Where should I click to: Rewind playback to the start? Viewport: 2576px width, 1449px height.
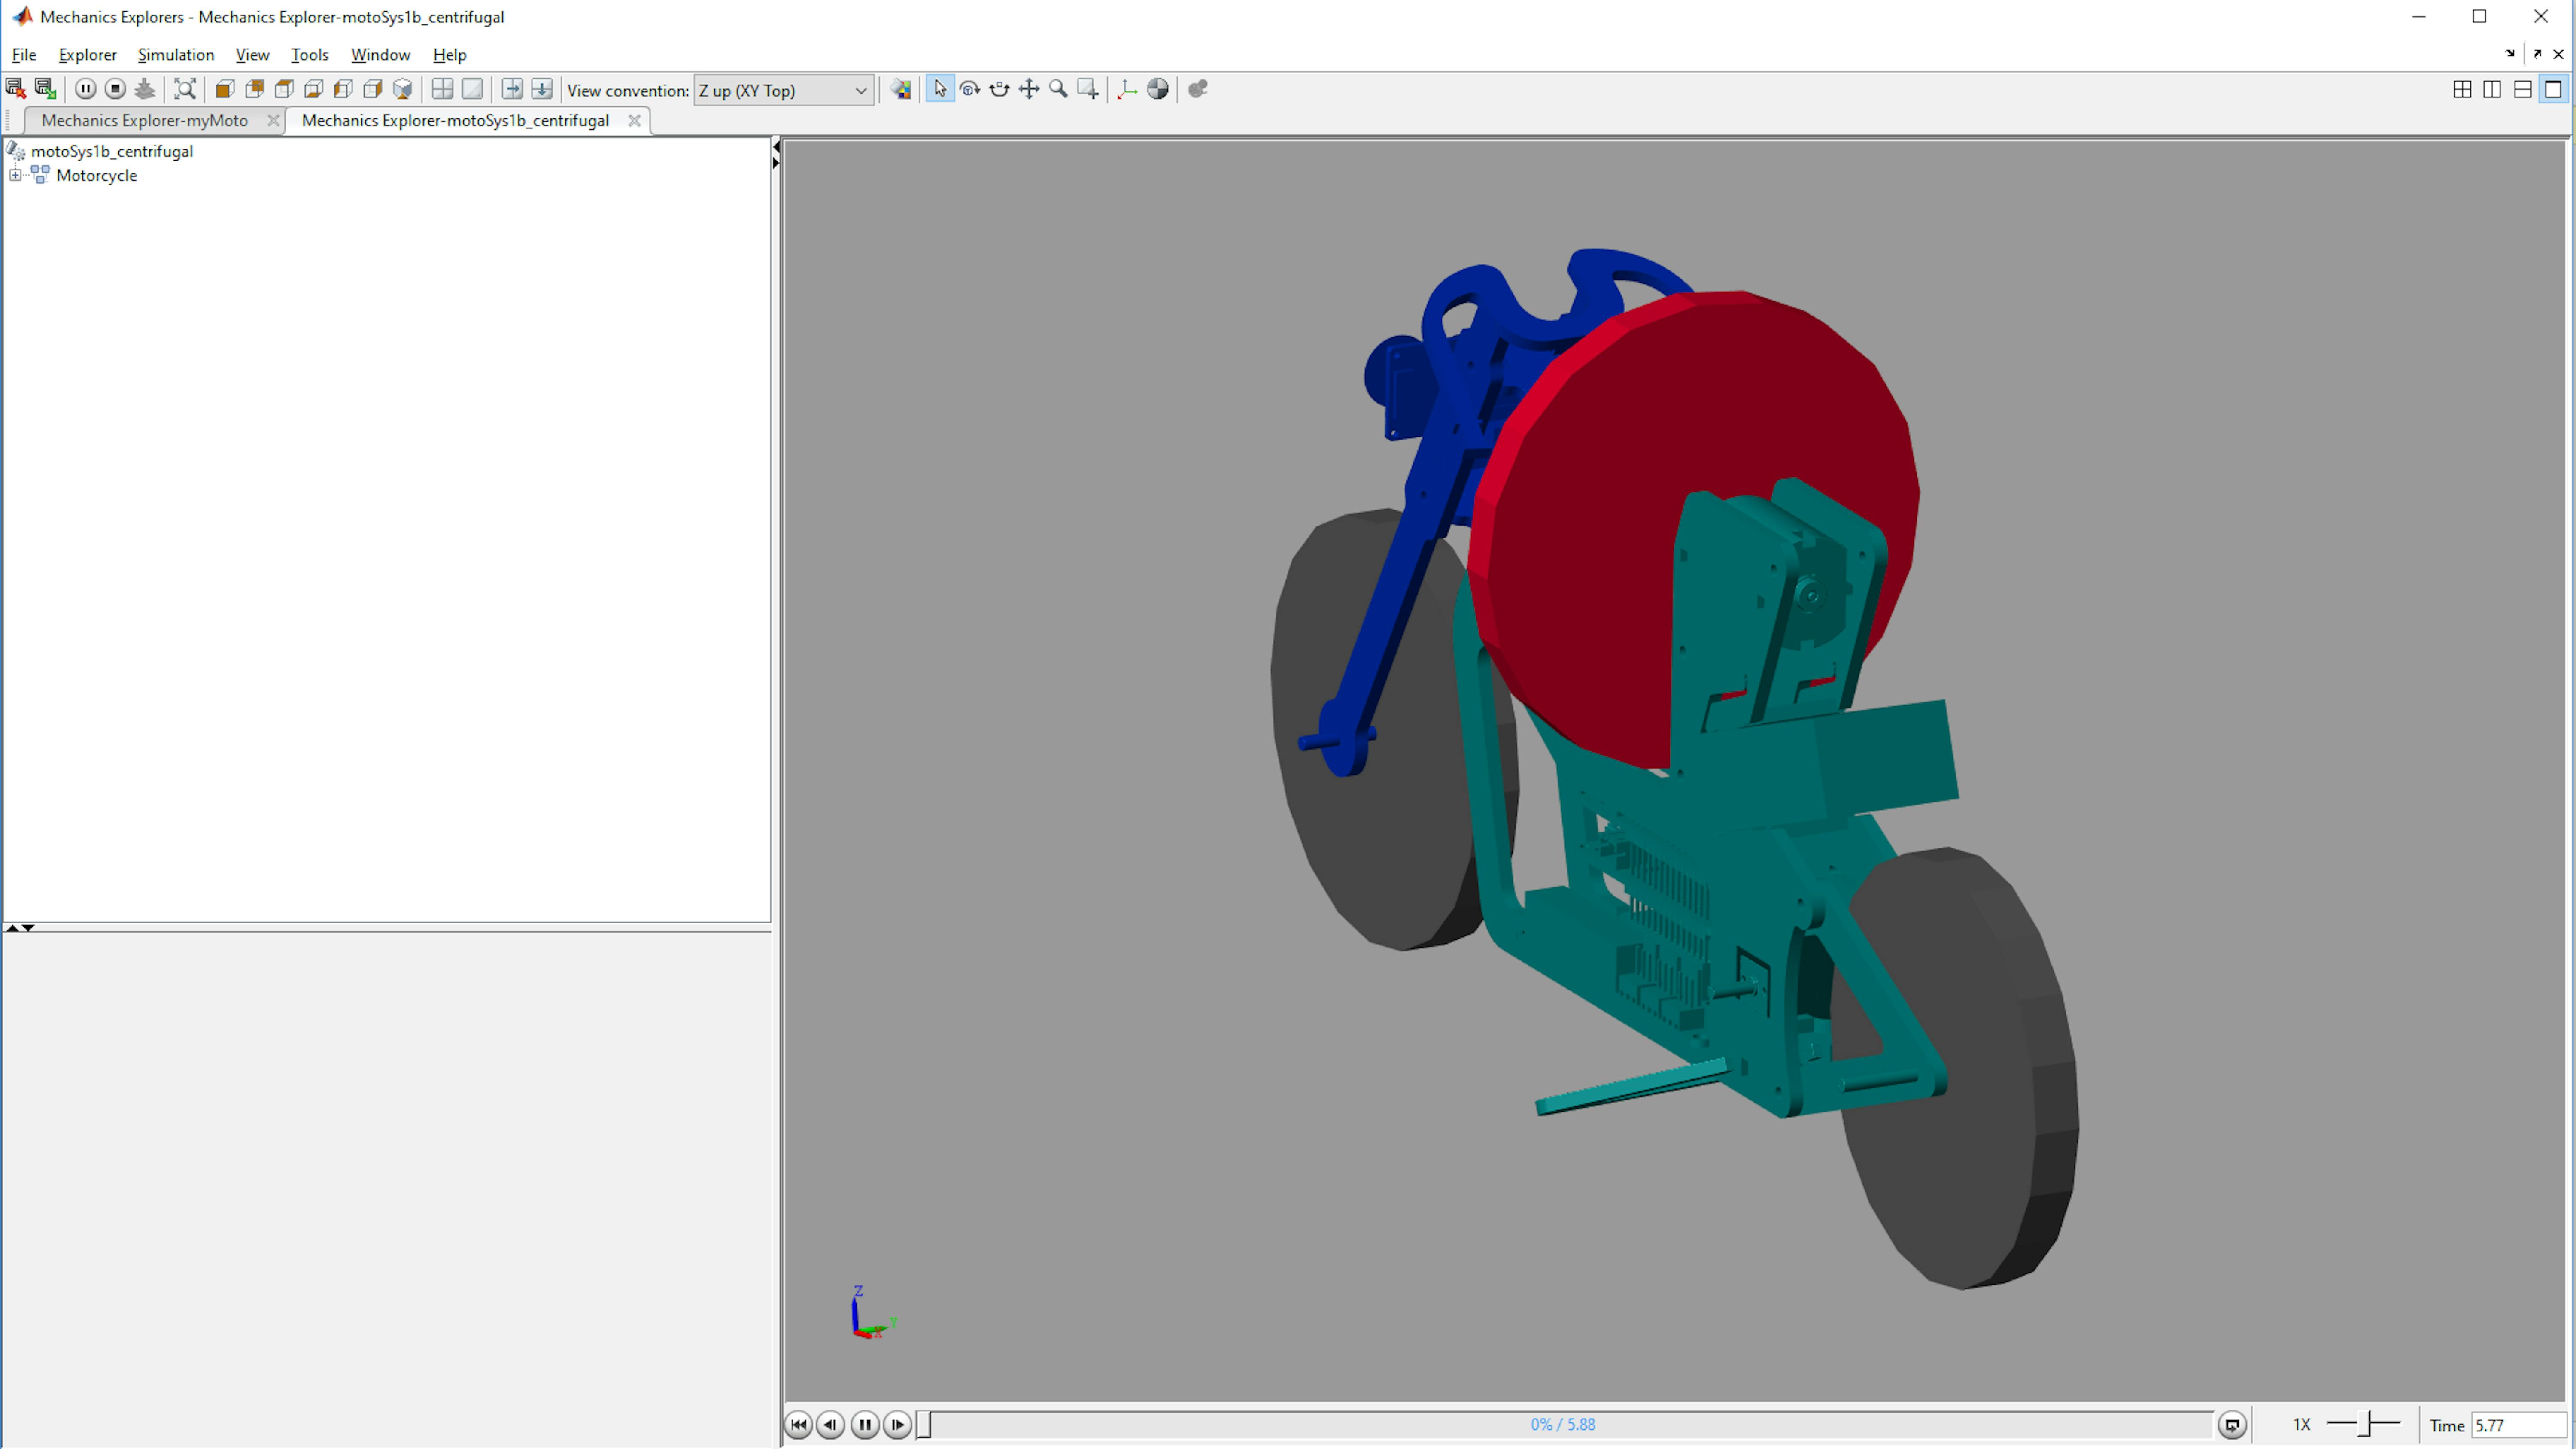pos(798,1425)
